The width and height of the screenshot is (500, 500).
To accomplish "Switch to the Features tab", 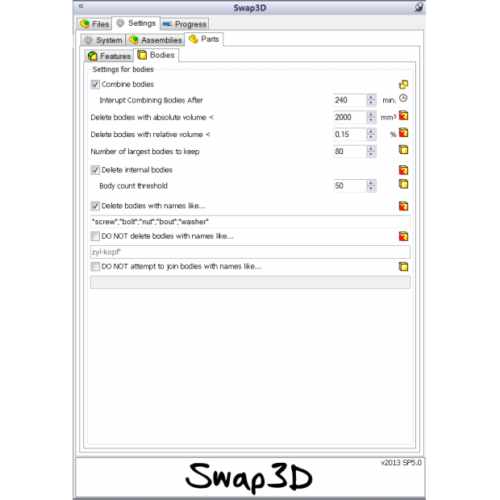I will click(x=109, y=56).
